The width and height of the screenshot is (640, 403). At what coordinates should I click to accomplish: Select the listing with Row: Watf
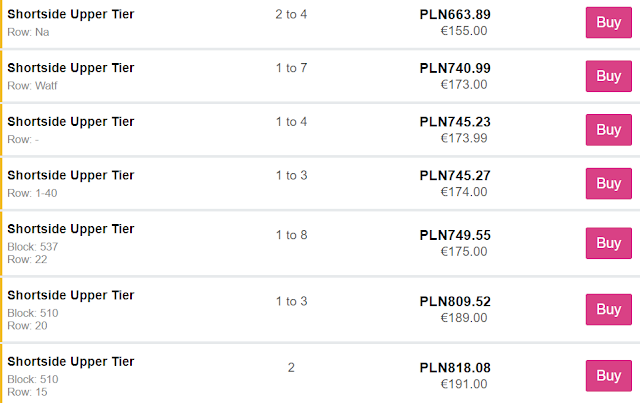(320, 76)
